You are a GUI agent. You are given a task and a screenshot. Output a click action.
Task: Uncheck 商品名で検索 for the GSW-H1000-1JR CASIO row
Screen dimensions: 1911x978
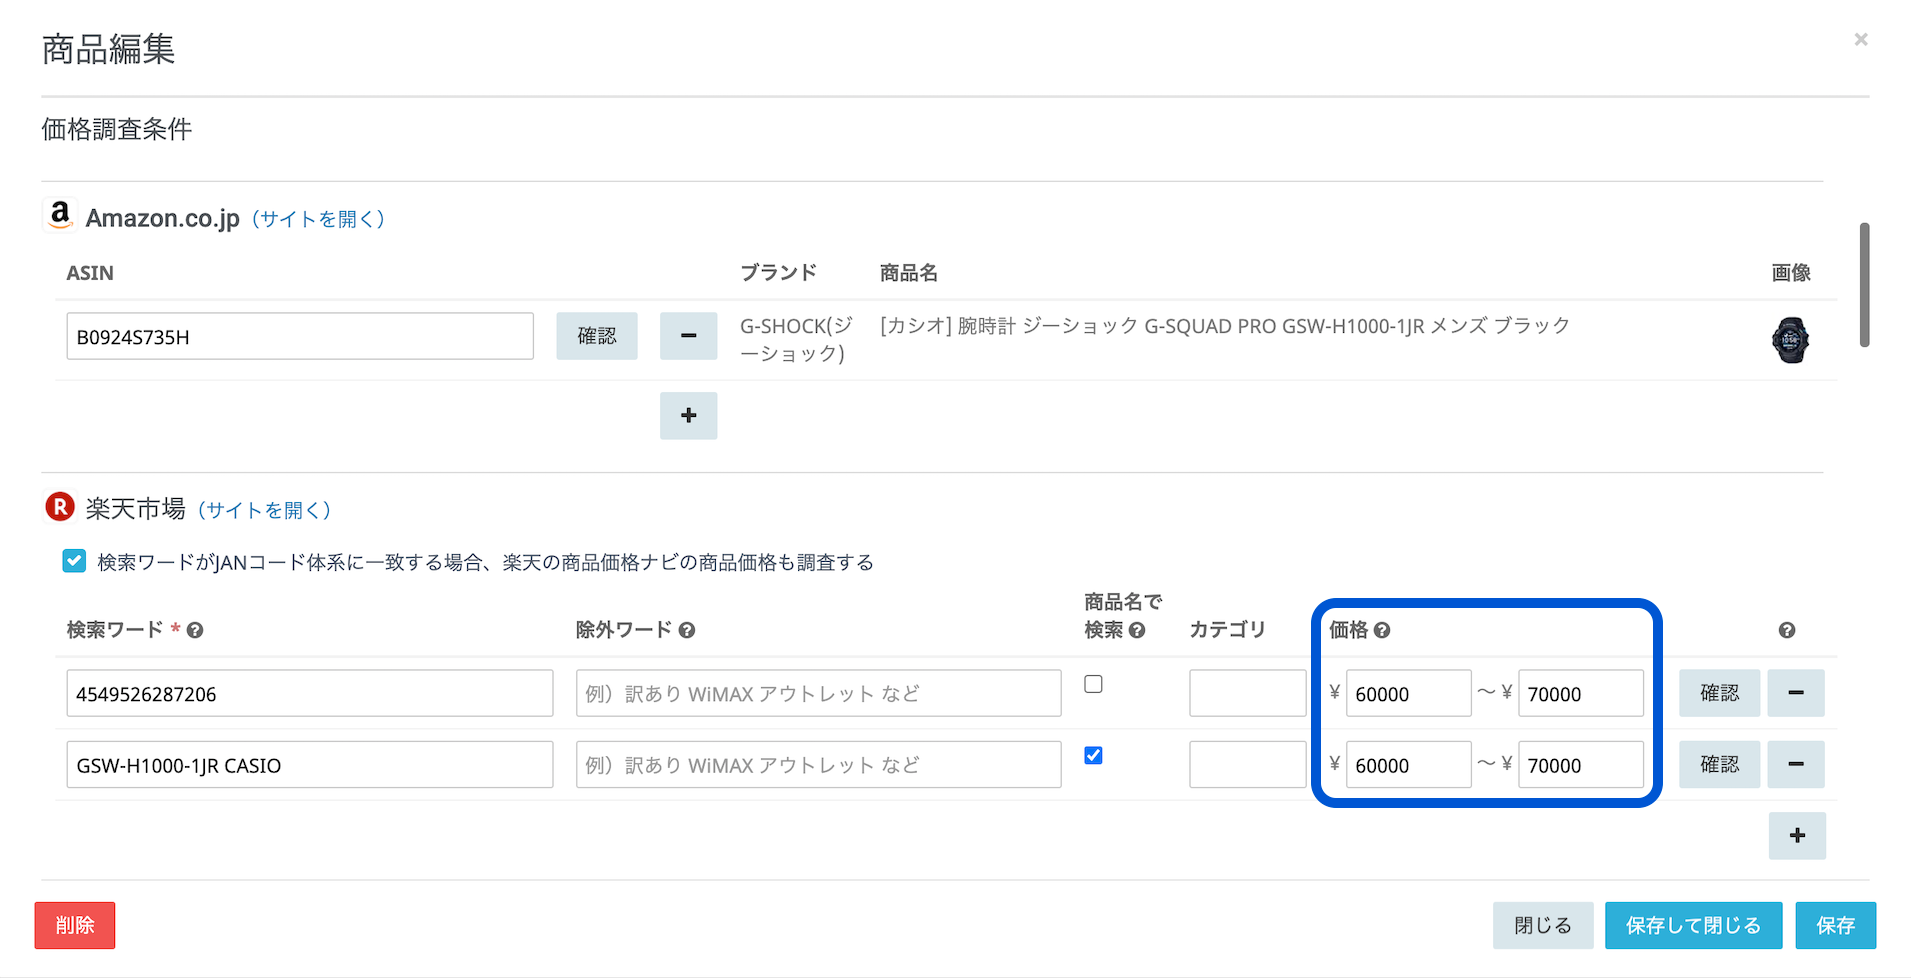(1093, 755)
